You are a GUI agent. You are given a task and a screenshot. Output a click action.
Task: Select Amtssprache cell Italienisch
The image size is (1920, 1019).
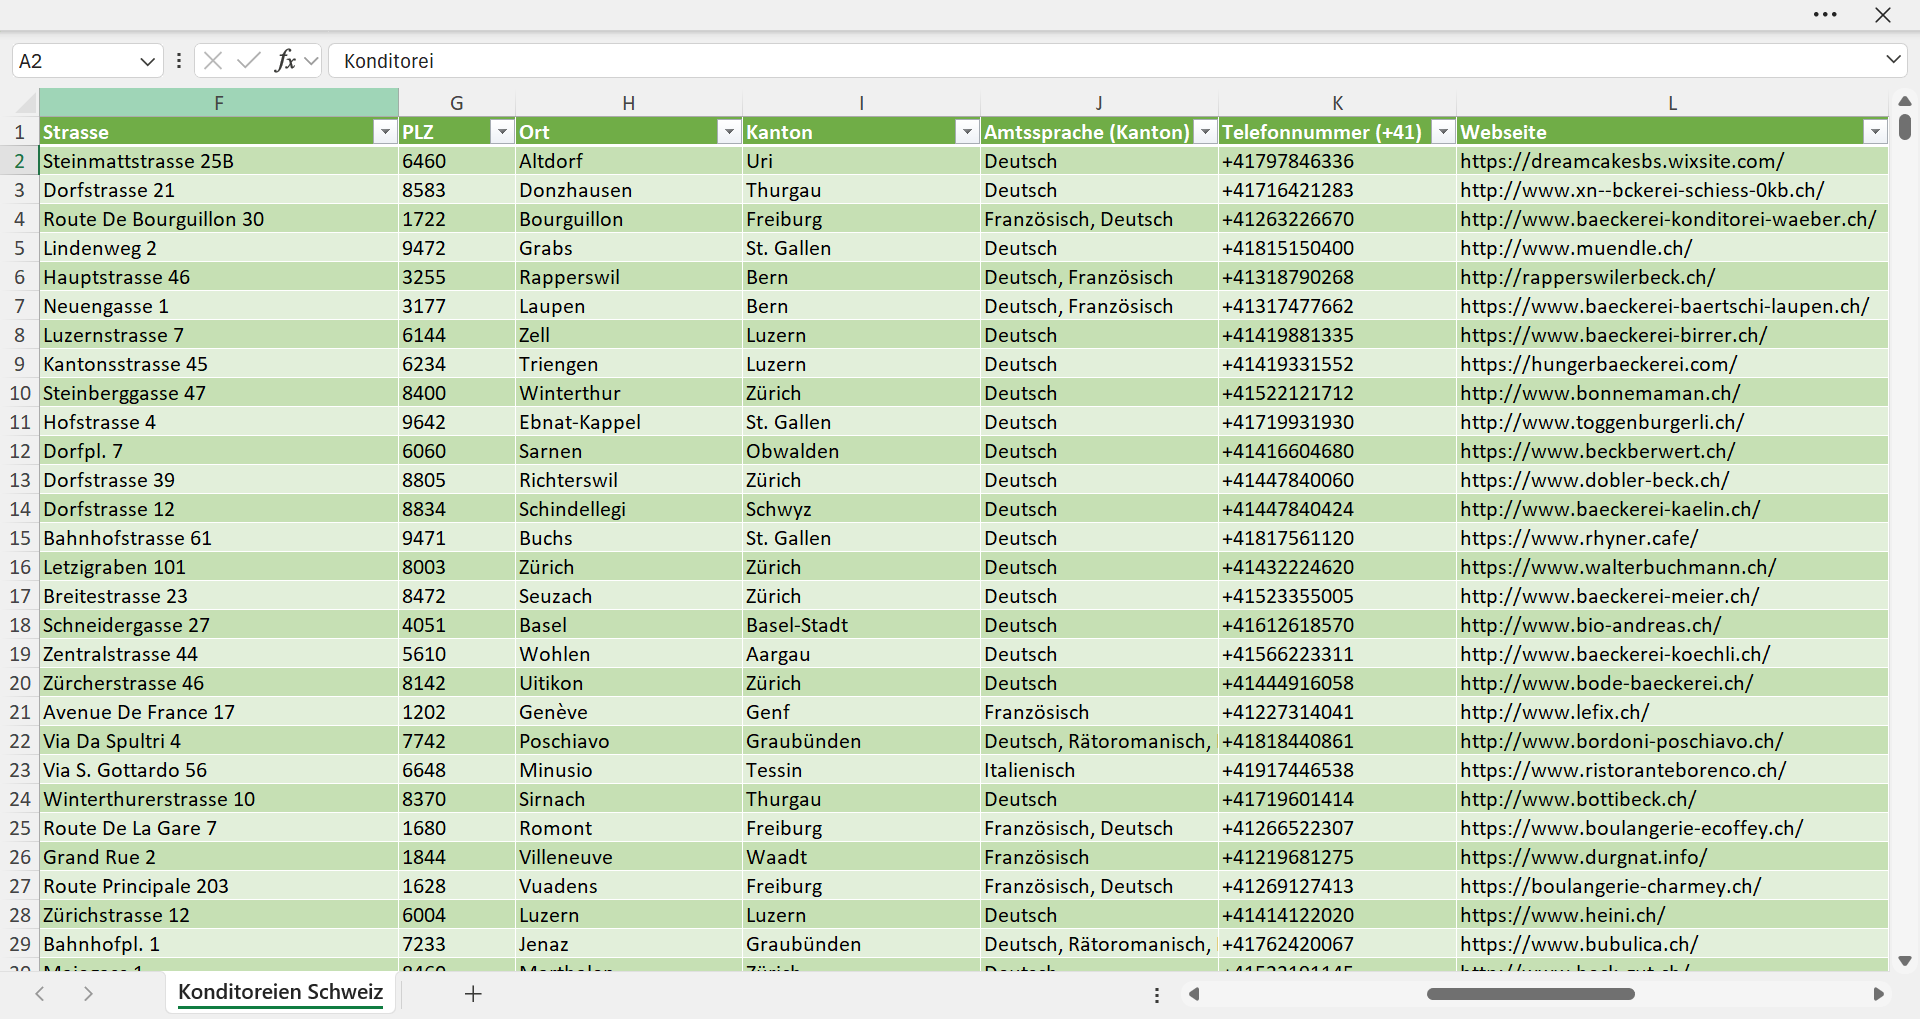click(1099, 770)
